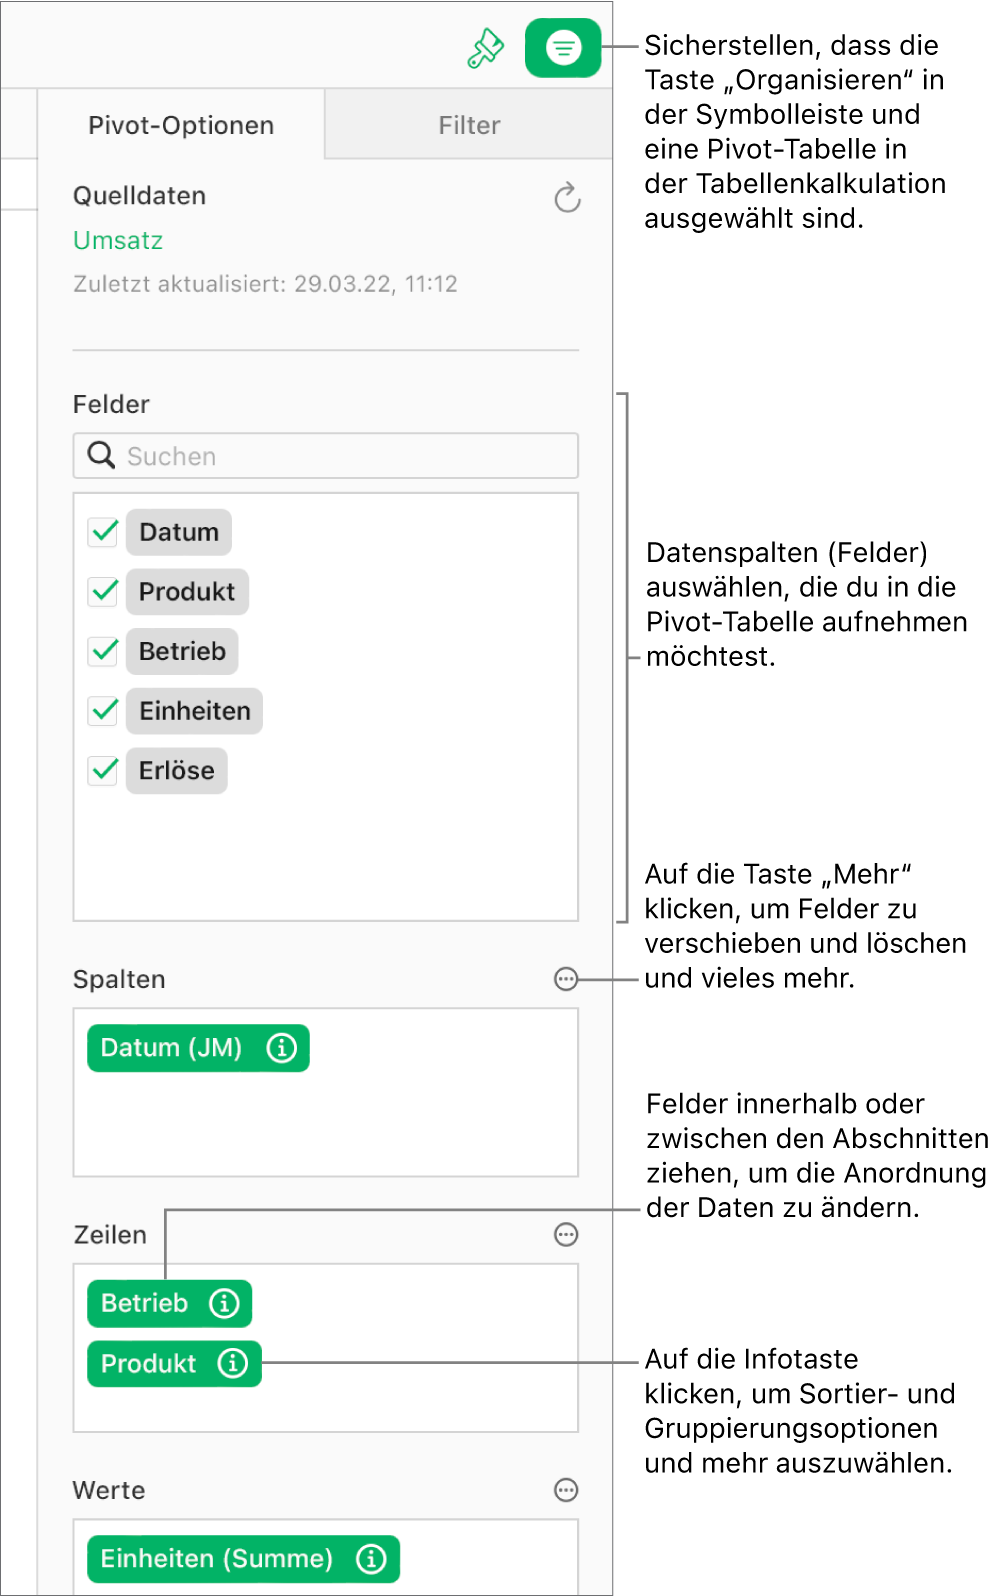Select the Datum (JM) column token

[170, 1048]
